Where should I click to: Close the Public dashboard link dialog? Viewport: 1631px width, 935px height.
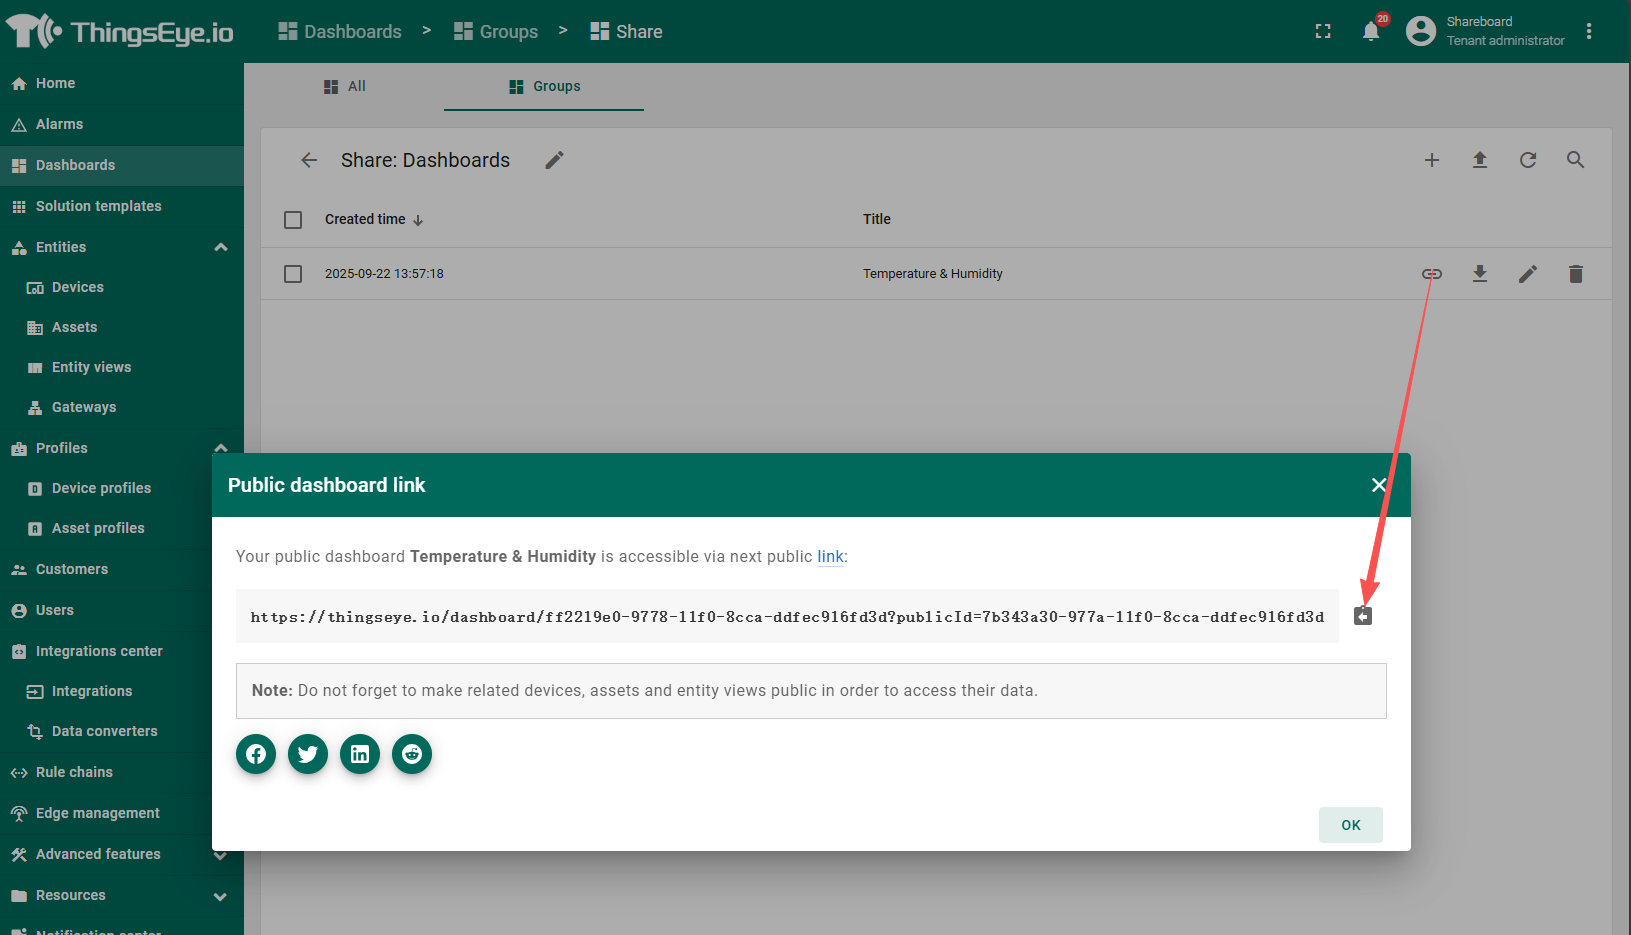click(x=1379, y=485)
